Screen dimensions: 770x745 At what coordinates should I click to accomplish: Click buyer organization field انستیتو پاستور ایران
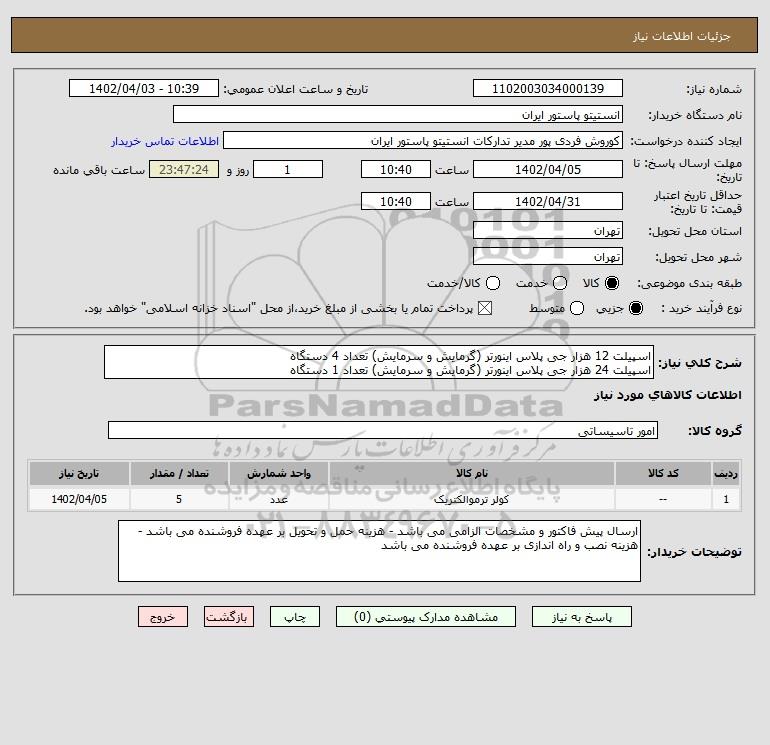(x=398, y=114)
